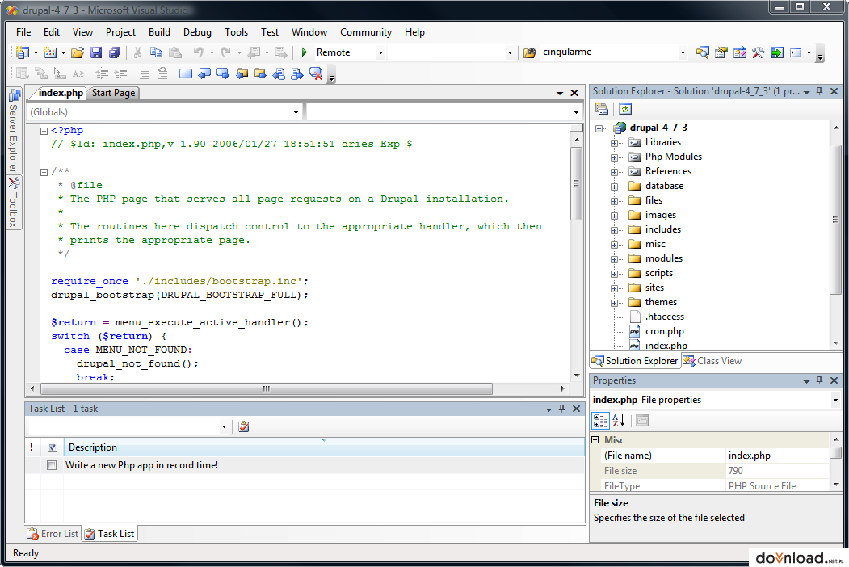Click the Save All icon
This screenshot has height=567, width=849.
click(x=114, y=53)
